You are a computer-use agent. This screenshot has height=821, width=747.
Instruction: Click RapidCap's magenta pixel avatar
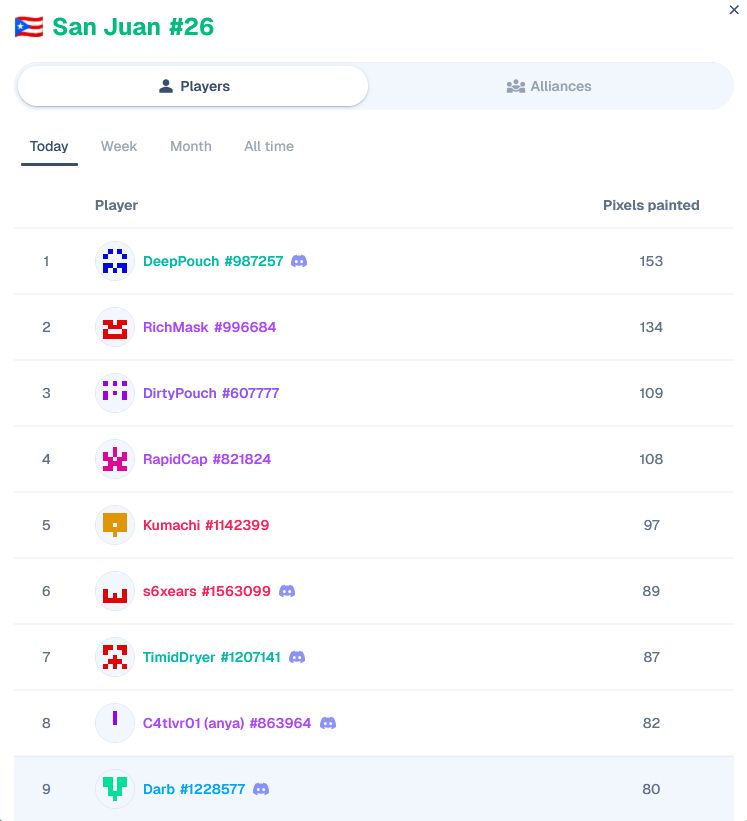pos(115,459)
